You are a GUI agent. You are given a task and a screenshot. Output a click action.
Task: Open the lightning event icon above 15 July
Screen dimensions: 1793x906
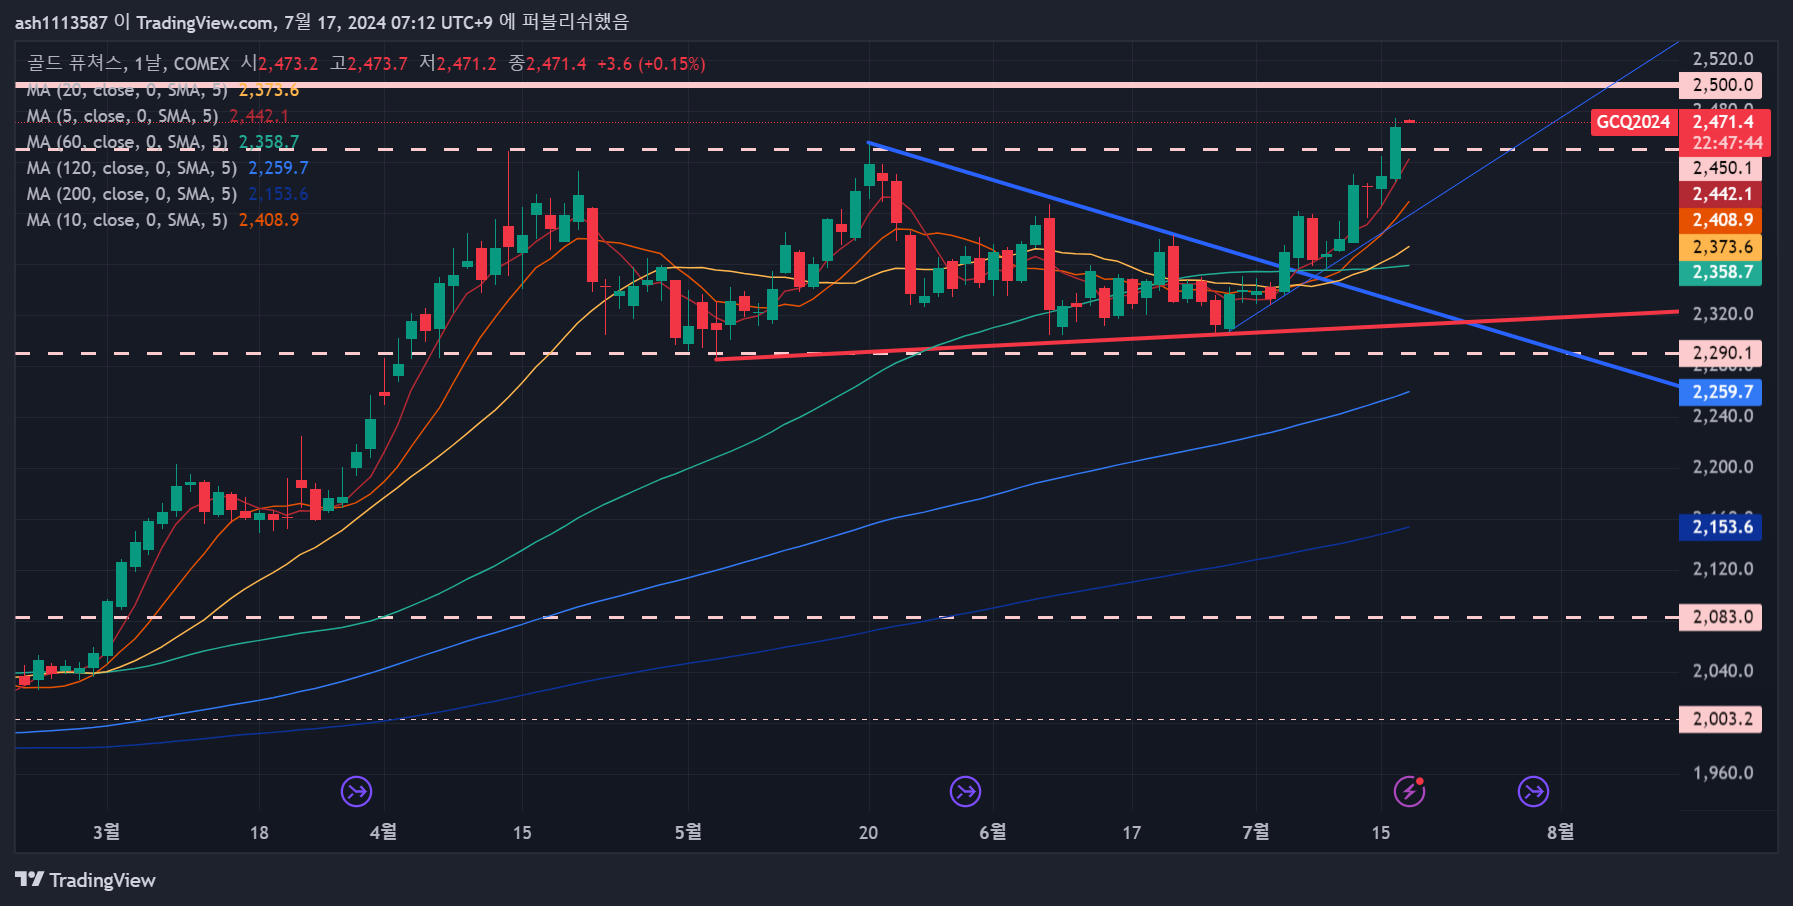click(x=1409, y=792)
